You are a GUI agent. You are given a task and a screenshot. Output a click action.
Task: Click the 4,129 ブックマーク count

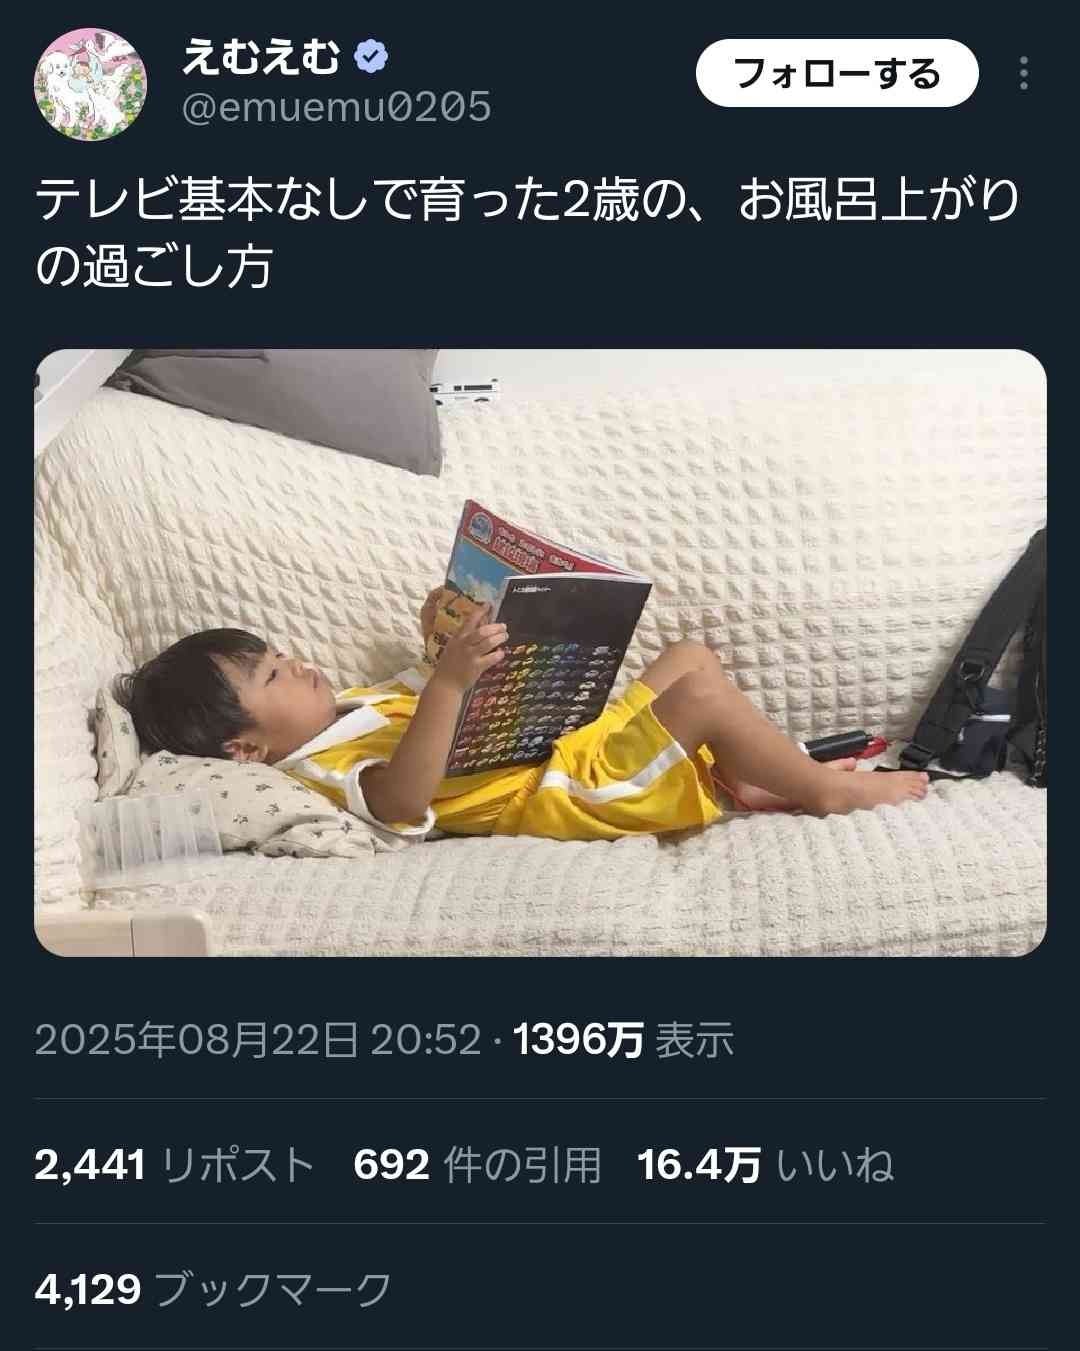(213, 1289)
